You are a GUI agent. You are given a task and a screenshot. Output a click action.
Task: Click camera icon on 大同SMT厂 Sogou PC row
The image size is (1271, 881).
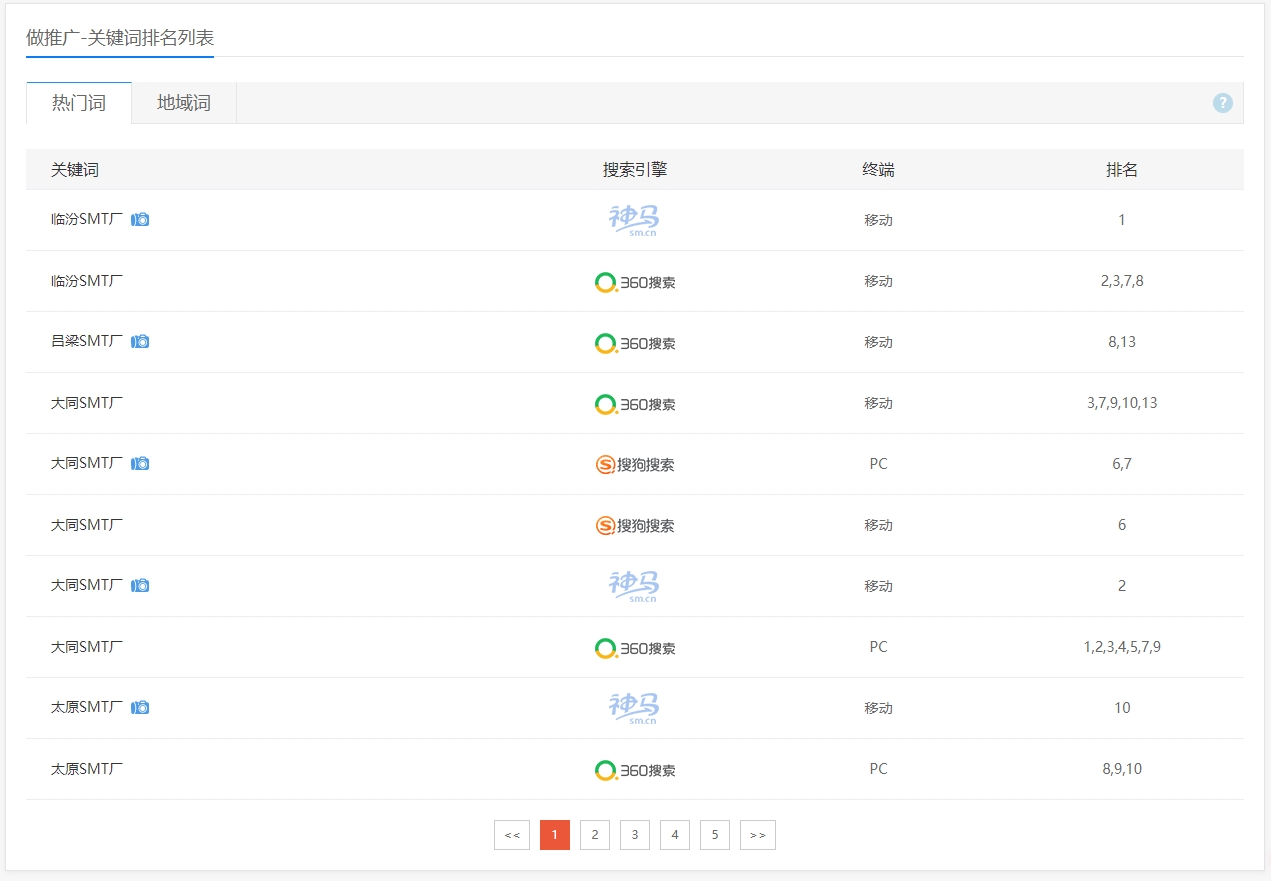140,463
